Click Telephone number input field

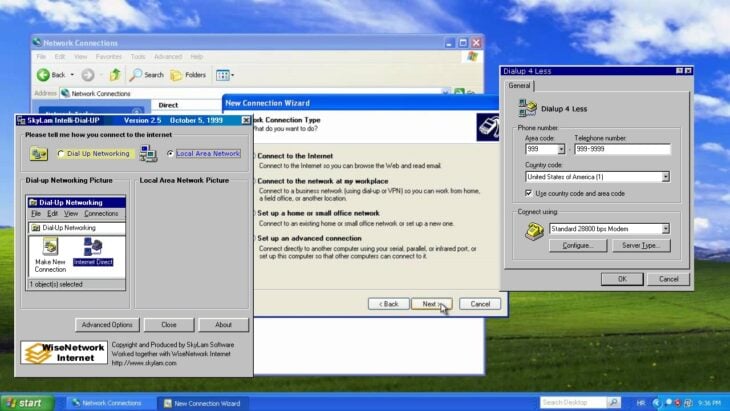622,149
